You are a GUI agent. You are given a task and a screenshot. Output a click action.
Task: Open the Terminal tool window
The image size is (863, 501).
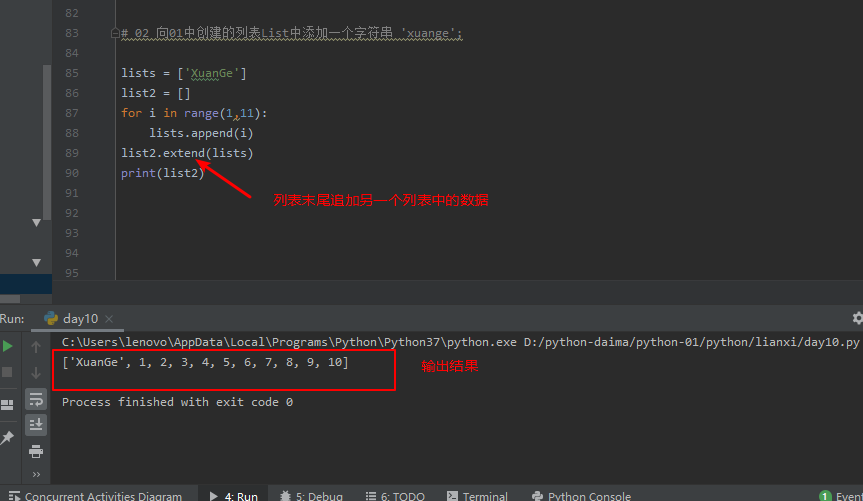coord(477,495)
